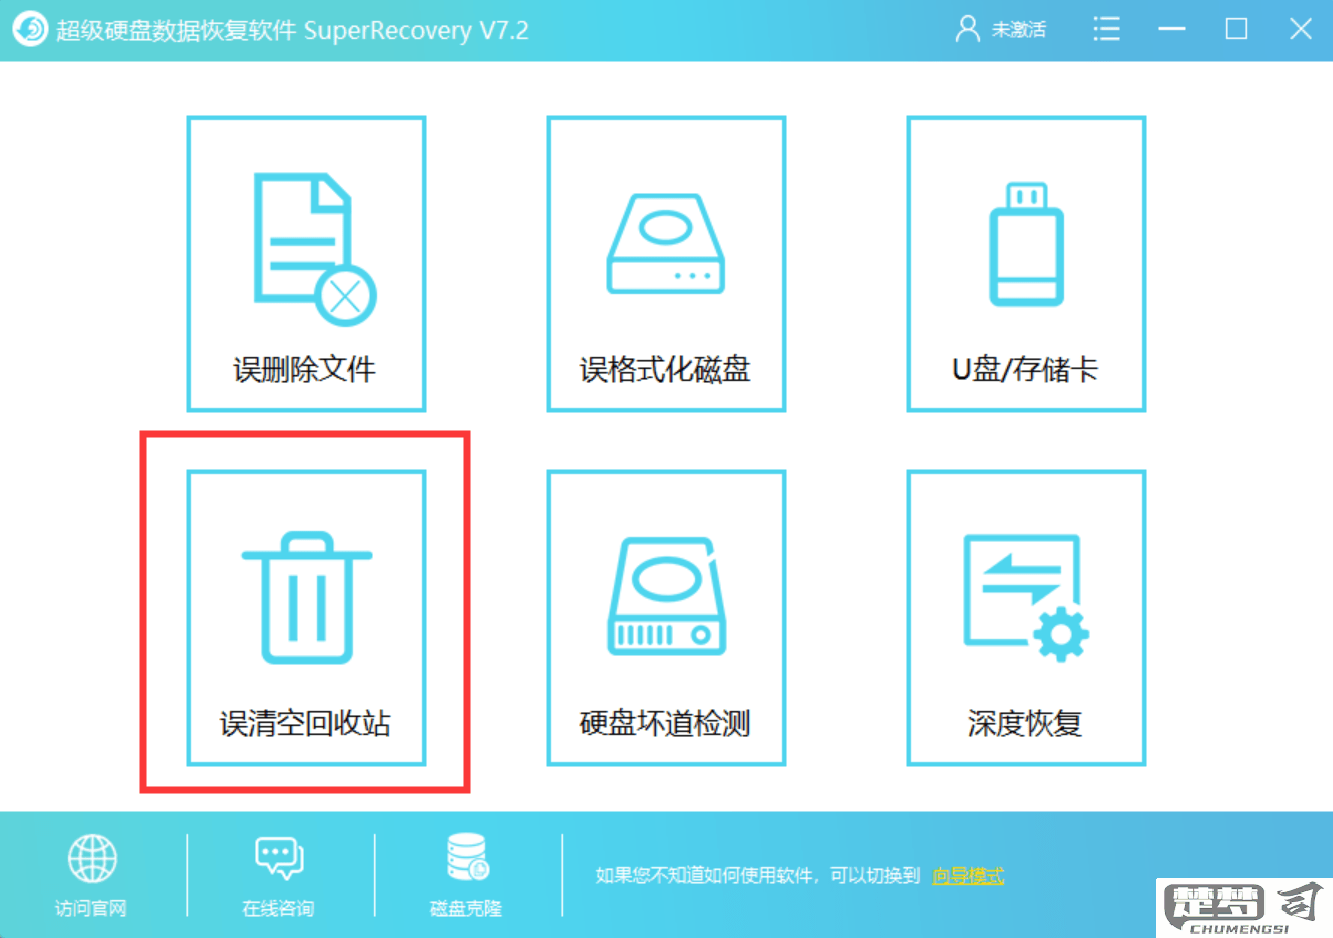Minimize the SuperRecovery window
This screenshot has width=1333, height=938.
tap(1172, 29)
